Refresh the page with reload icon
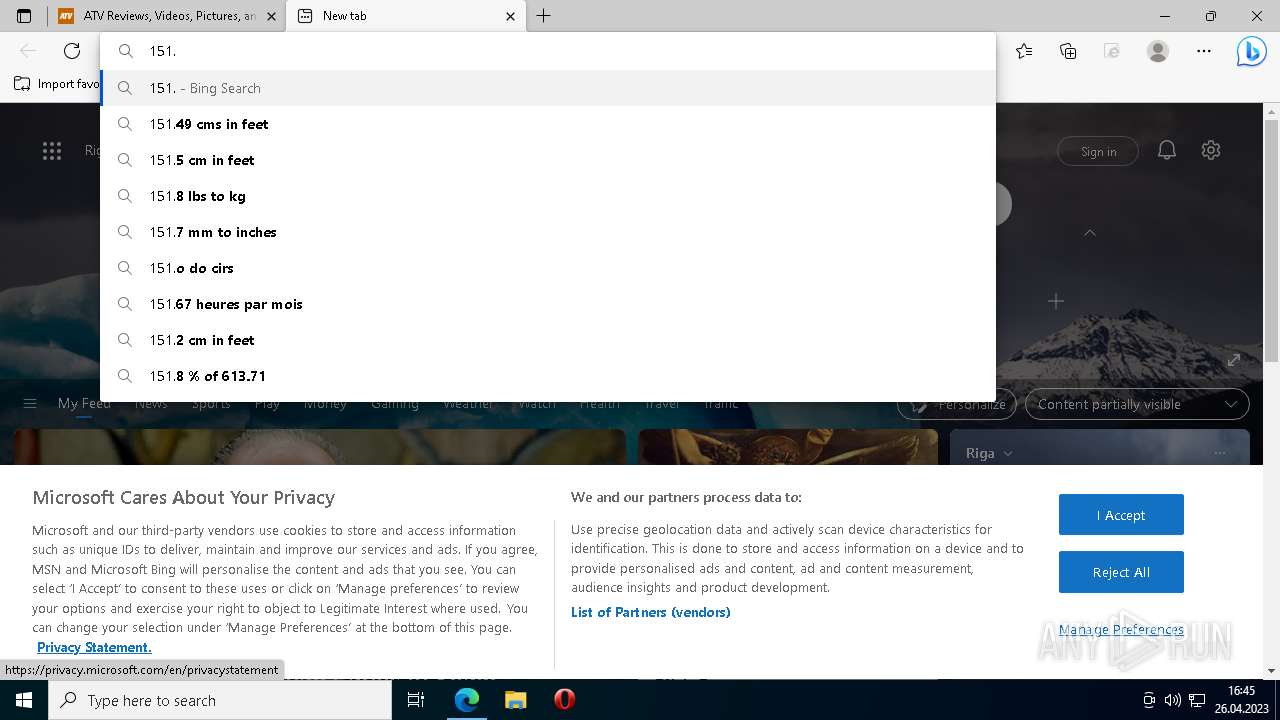The width and height of the screenshot is (1280, 720). 72,51
